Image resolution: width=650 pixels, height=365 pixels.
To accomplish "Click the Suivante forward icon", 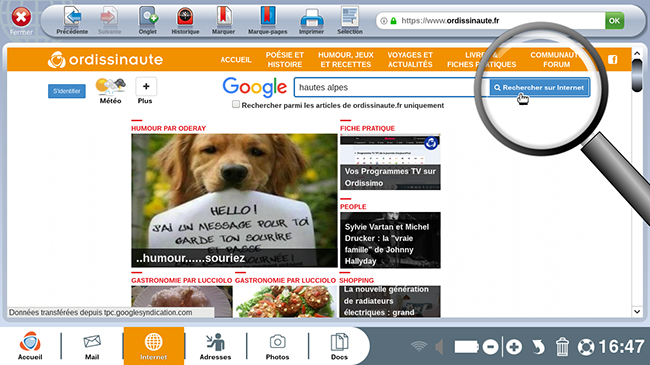I will pos(109,17).
